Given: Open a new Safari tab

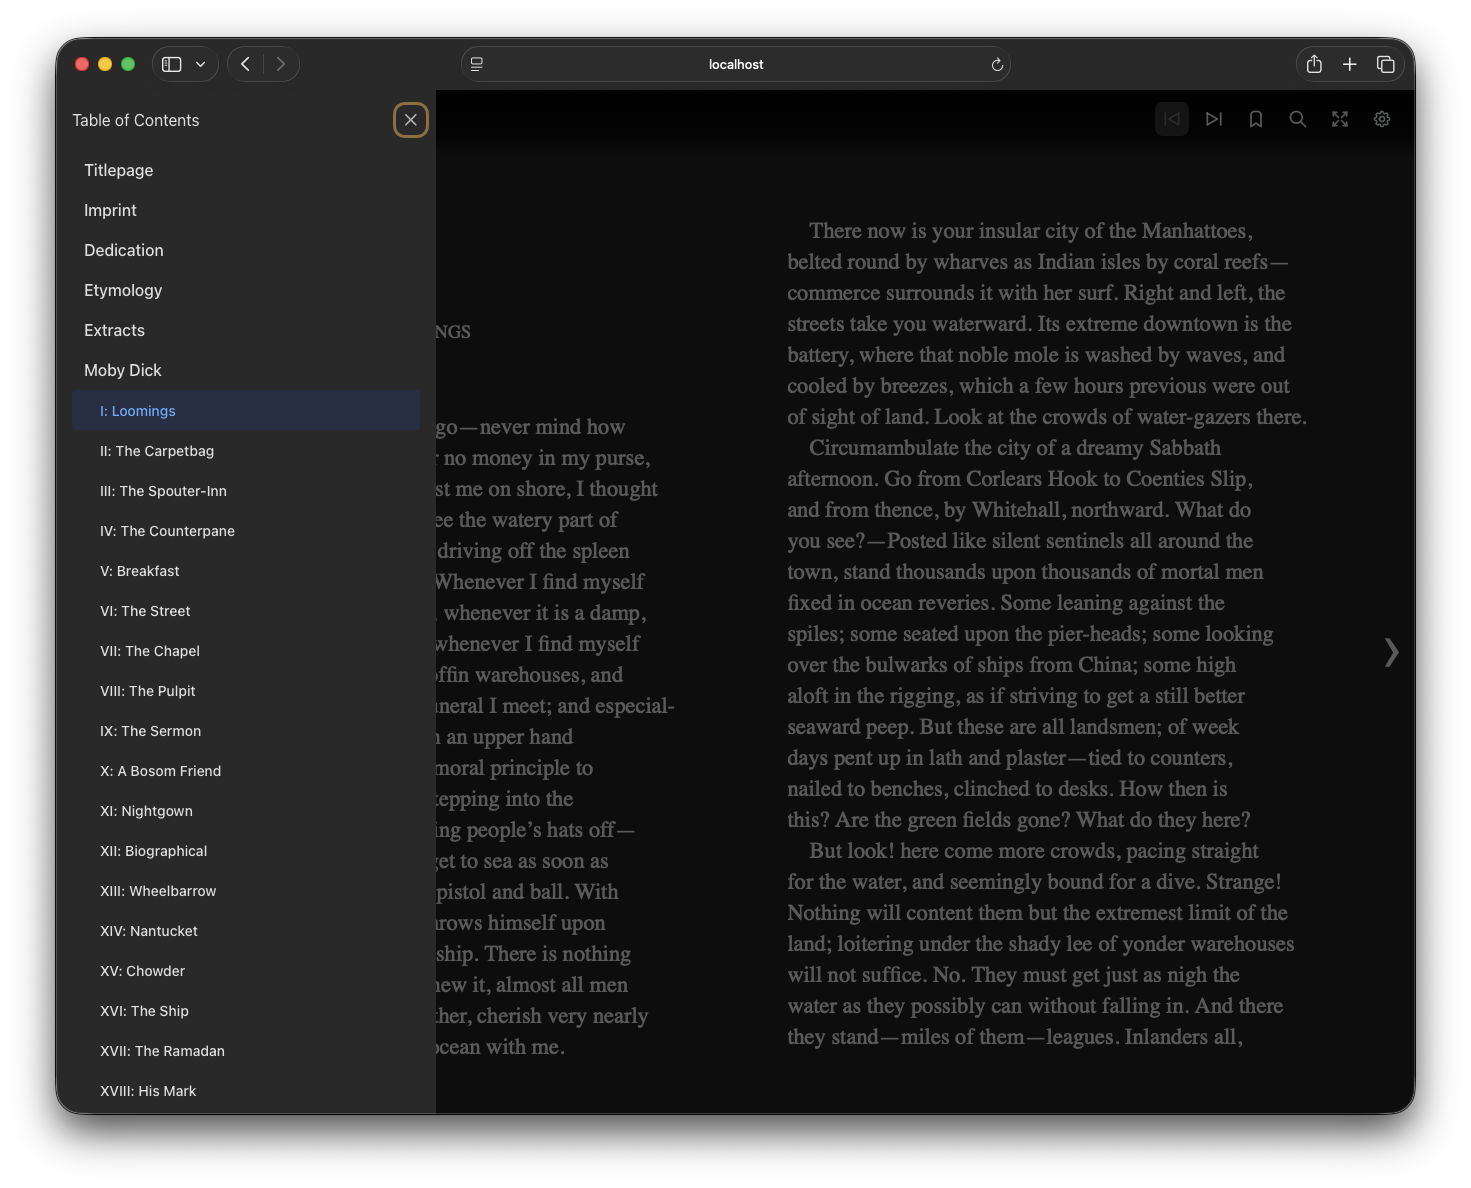Looking at the screenshot, I should [1349, 63].
